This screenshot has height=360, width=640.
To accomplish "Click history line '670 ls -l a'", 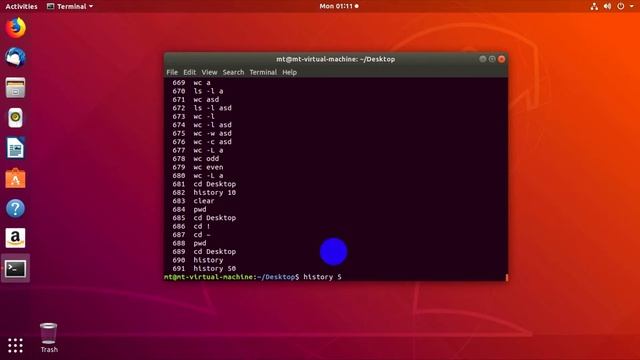I will coord(198,91).
